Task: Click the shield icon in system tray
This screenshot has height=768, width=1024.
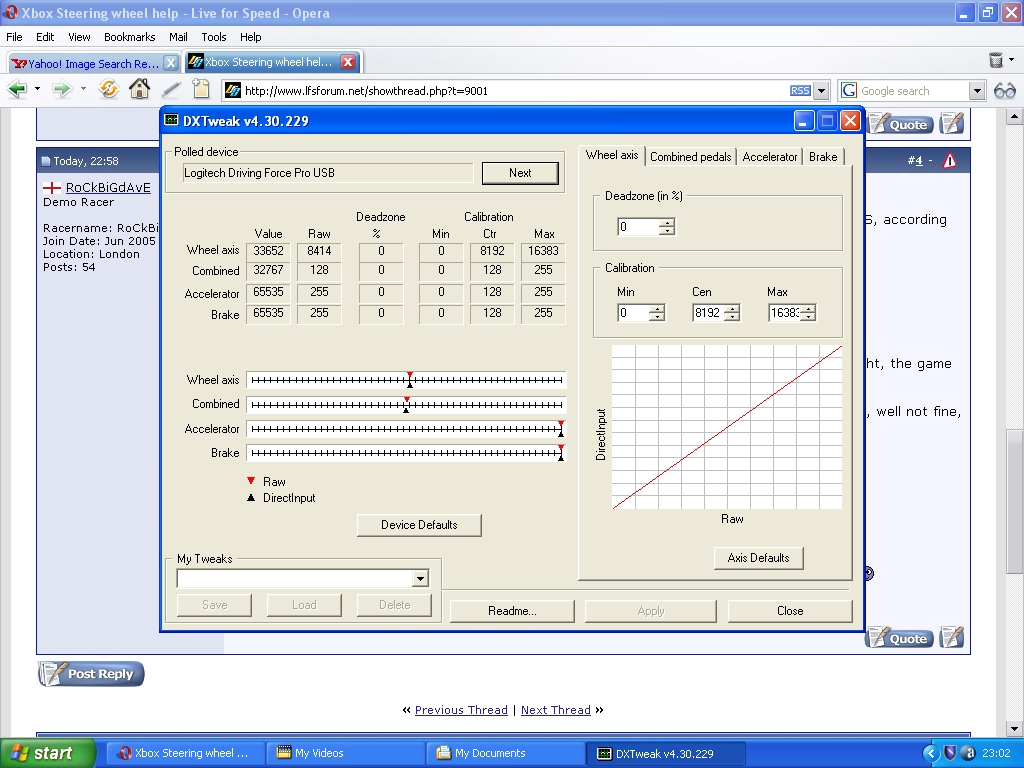Action: tap(950, 753)
